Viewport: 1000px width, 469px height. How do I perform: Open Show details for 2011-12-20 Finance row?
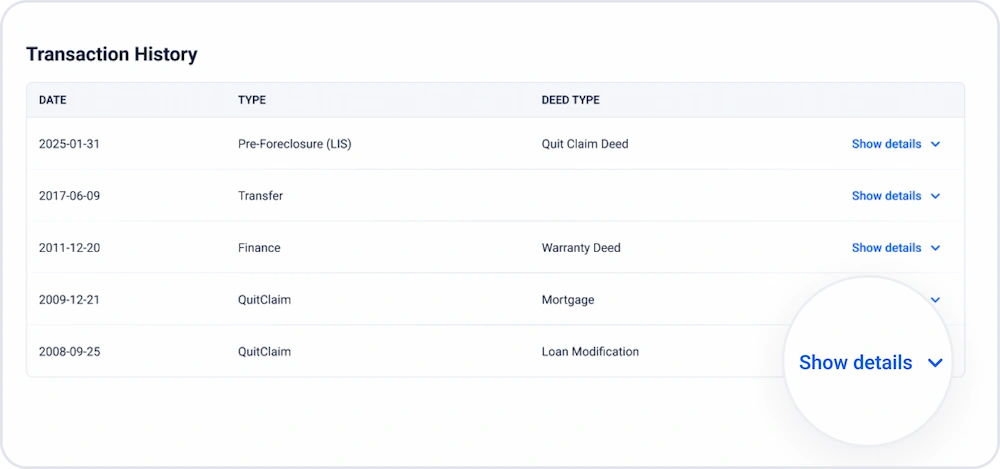[886, 248]
